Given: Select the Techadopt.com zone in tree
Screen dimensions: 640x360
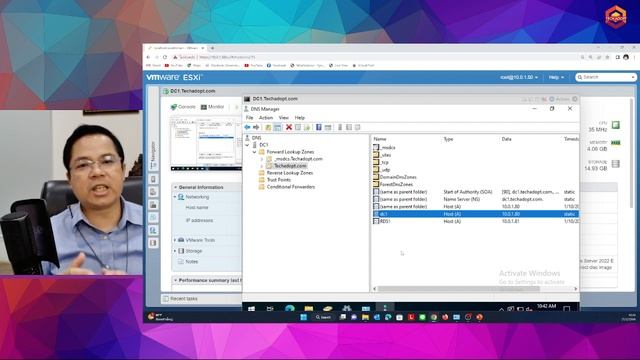Looking at the screenshot, I should pos(290,166).
